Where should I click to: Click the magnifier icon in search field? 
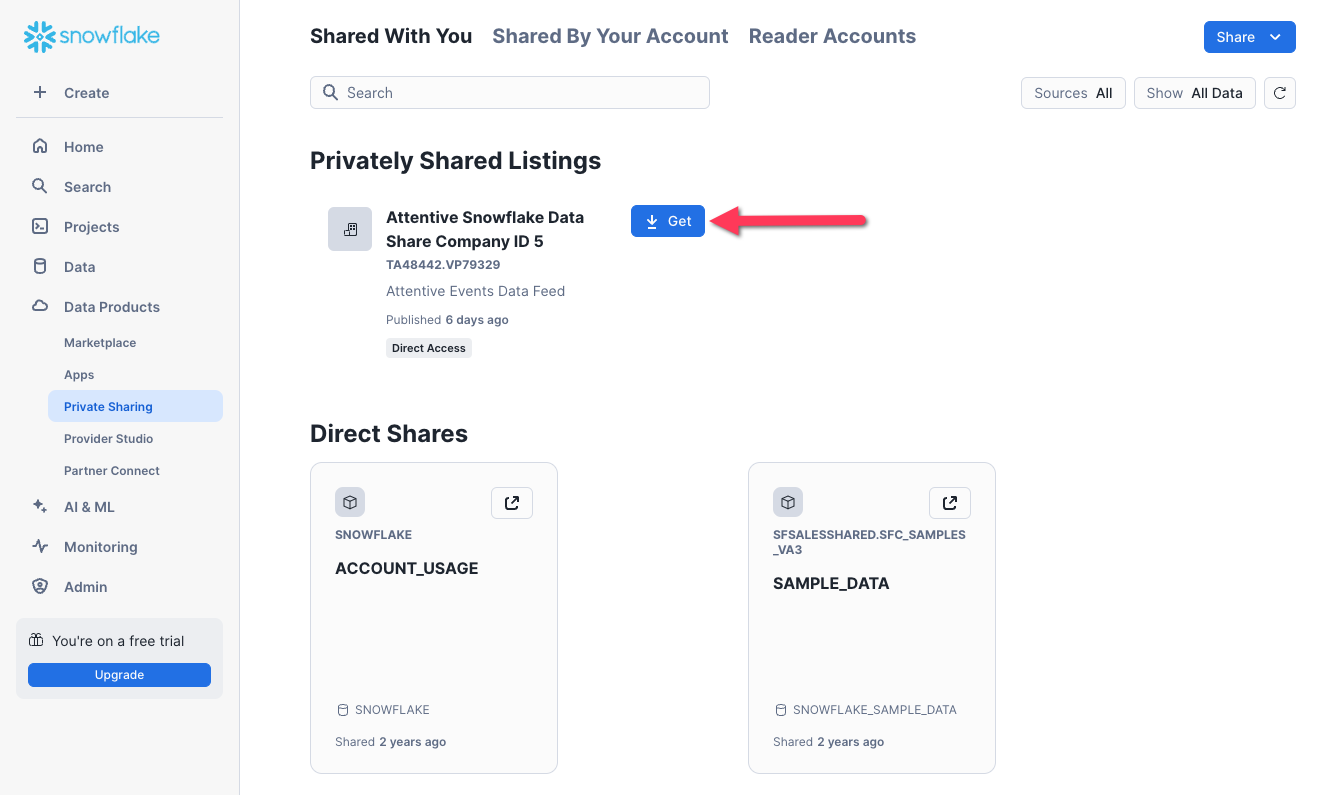point(330,92)
